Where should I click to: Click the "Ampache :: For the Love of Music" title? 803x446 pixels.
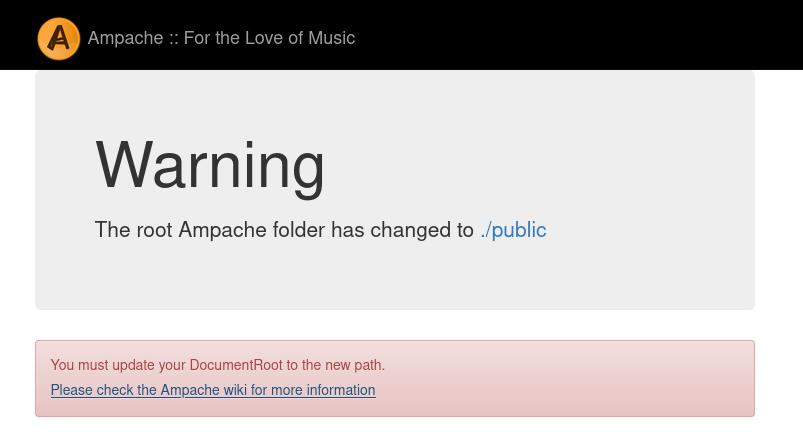(221, 39)
